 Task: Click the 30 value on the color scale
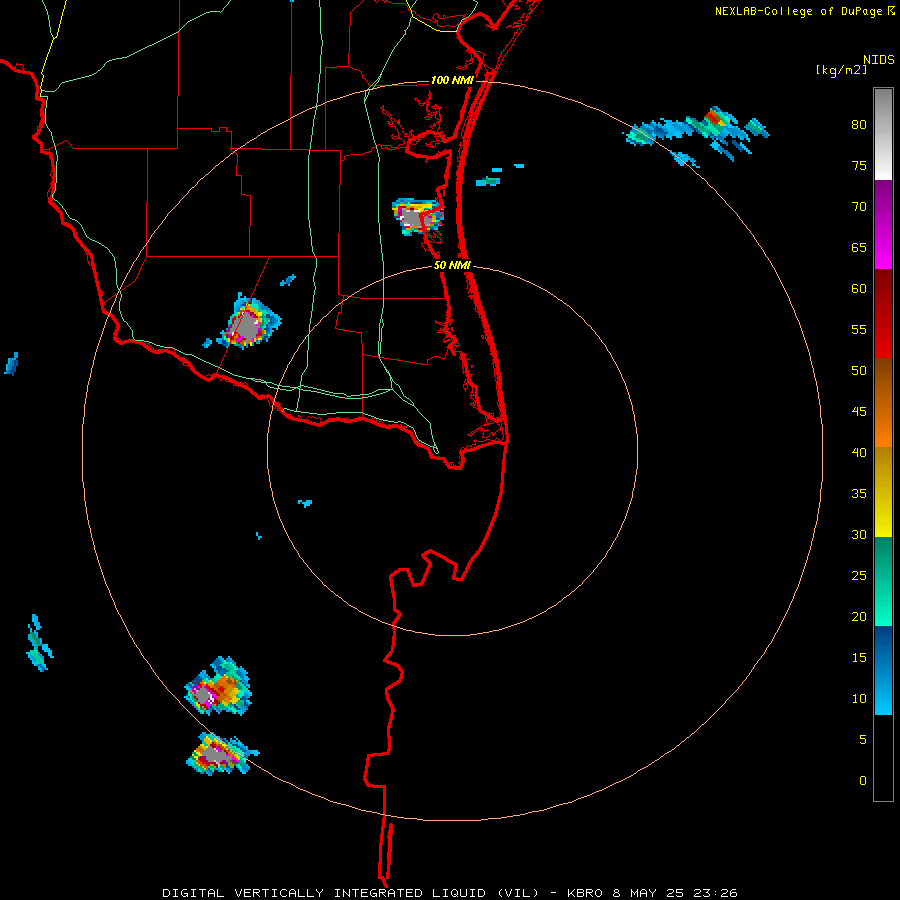click(859, 534)
